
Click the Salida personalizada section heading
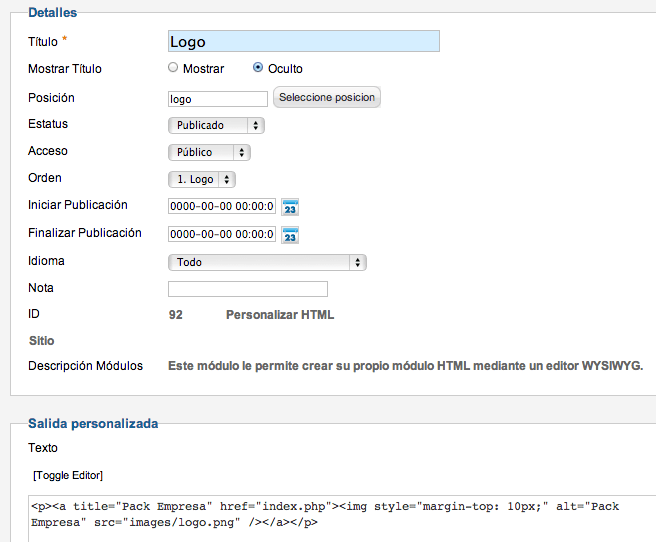point(93,424)
